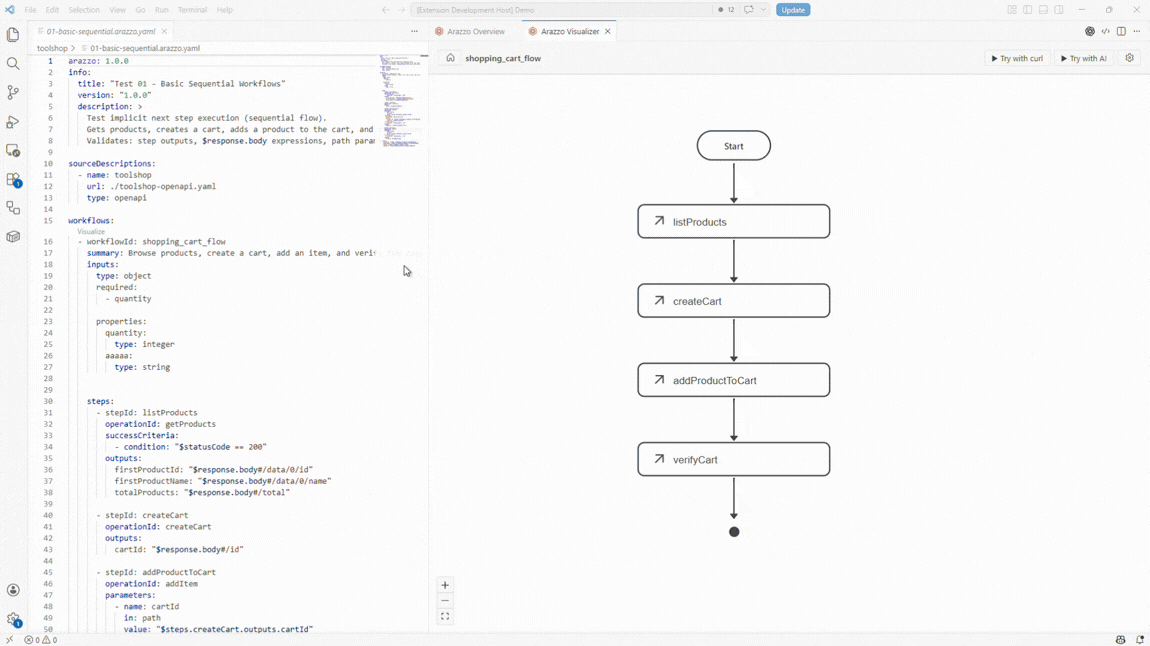The image size is (1150, 646).
Task: Open the Run menu
Action: pos(161,10)
